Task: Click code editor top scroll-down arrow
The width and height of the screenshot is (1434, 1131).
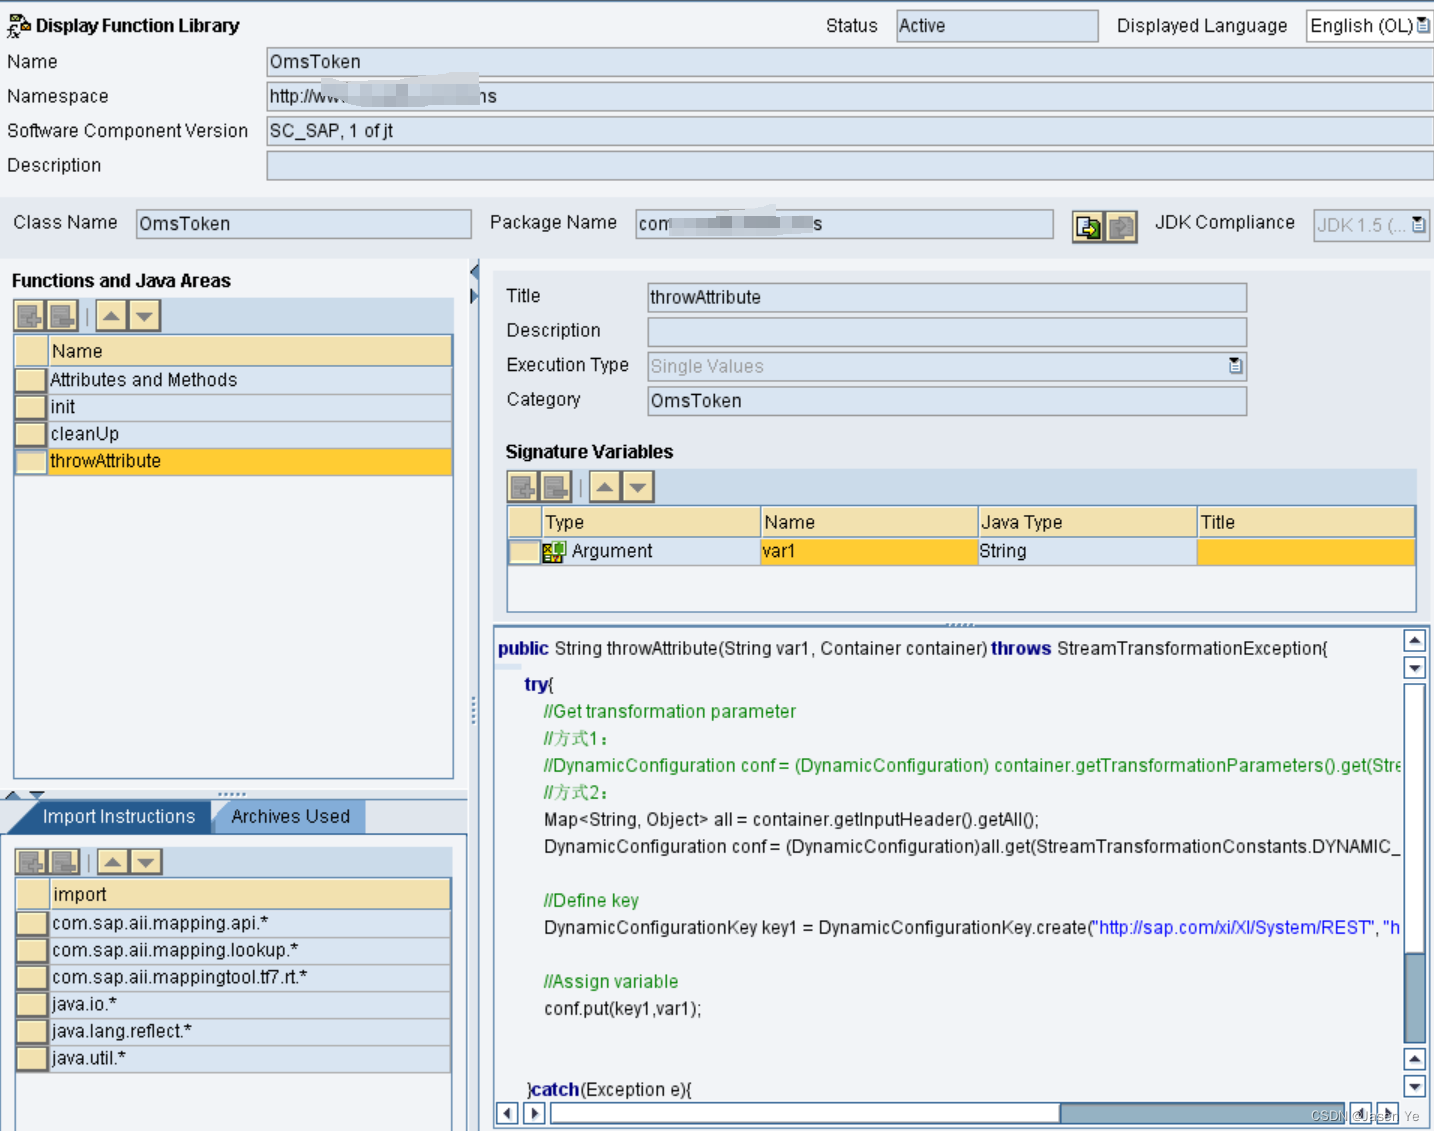Action: click(1415, 668)
